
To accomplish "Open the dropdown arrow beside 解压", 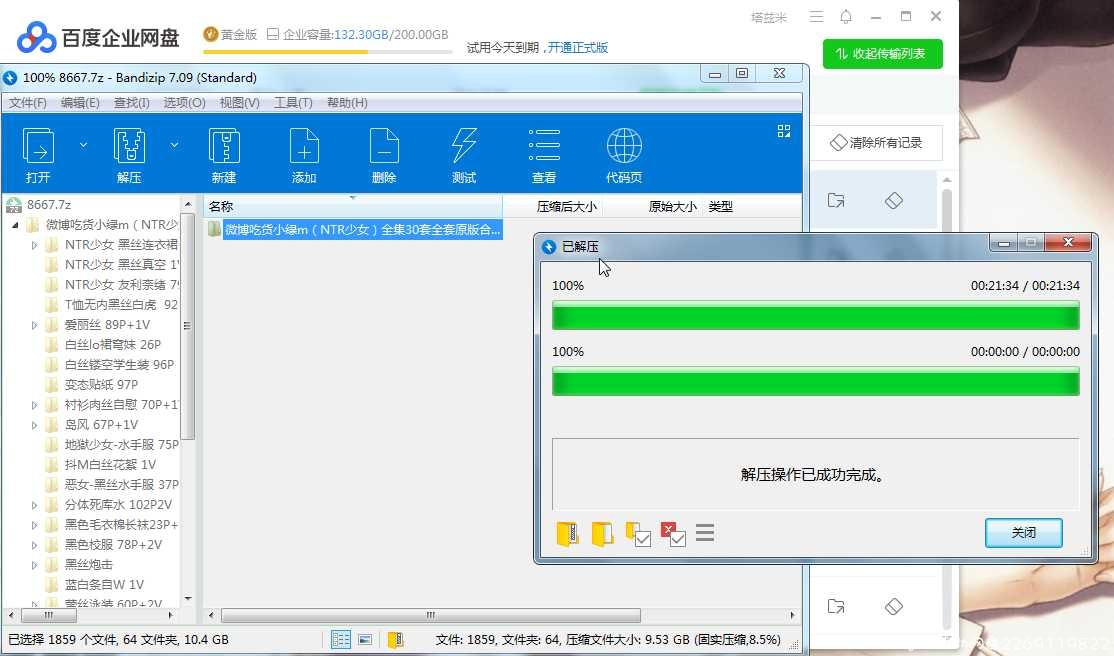I will coord(174,145).
